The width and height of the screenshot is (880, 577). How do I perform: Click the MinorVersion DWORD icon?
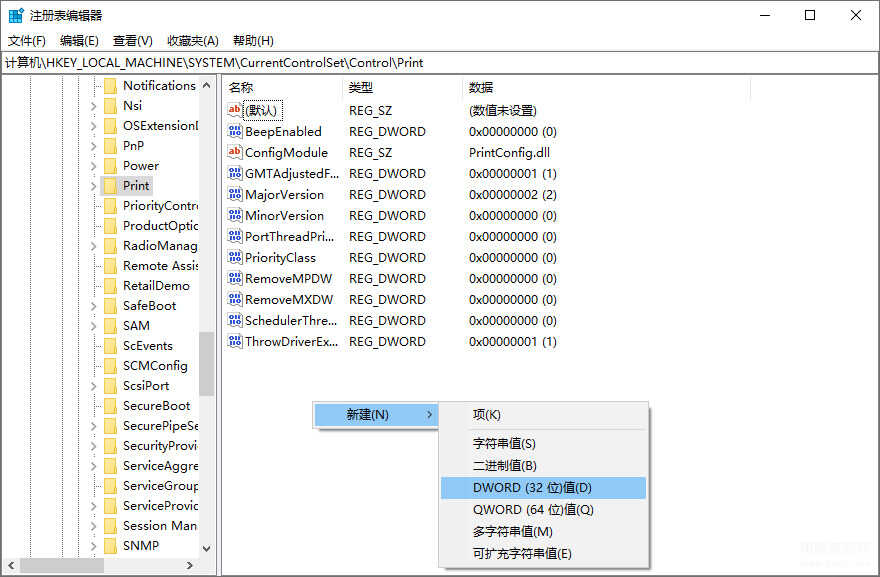[235, 216]
